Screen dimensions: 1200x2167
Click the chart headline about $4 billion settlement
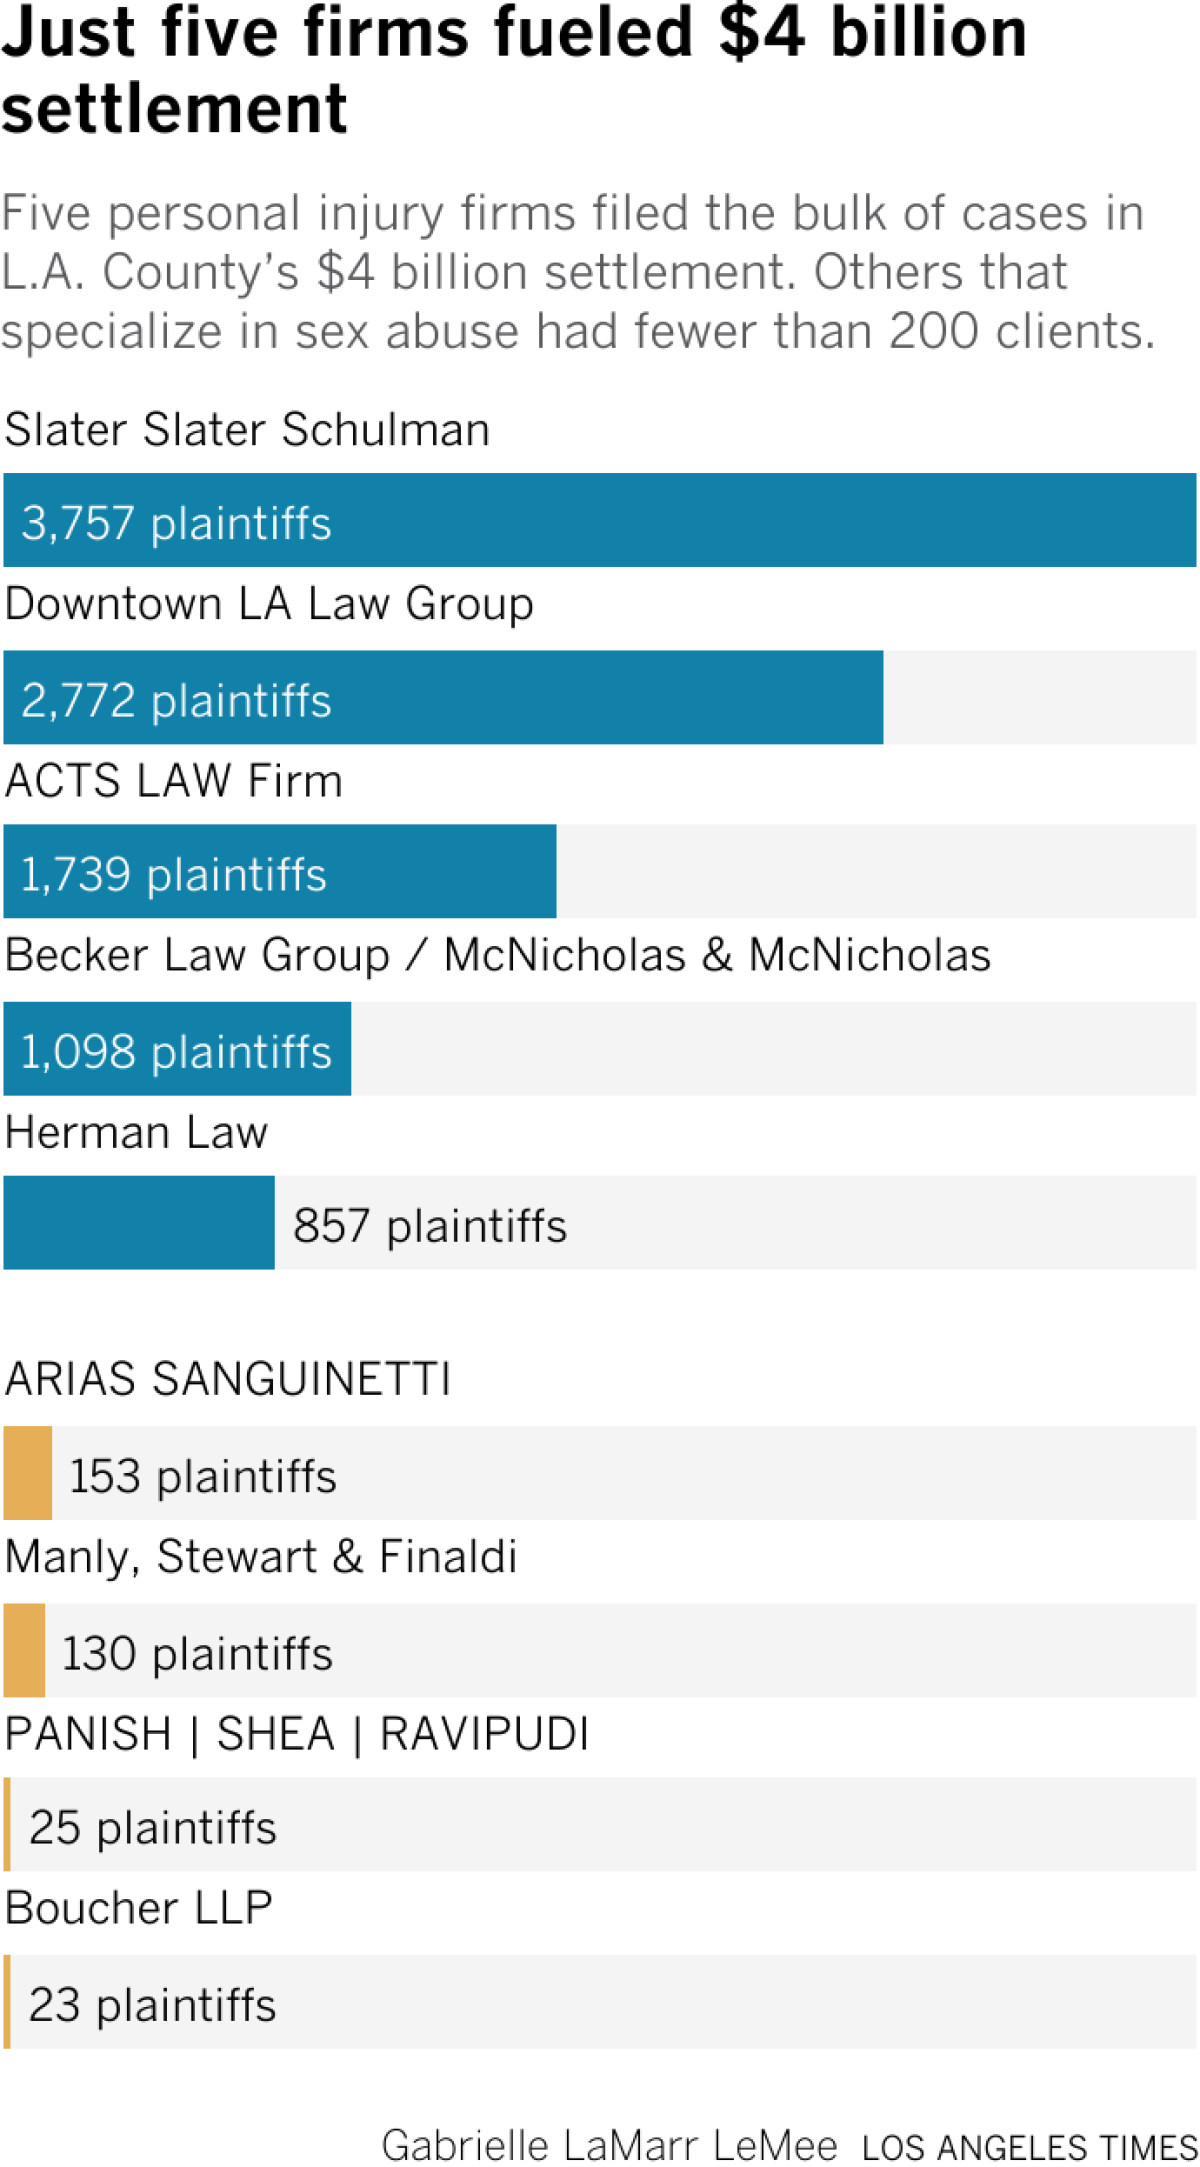[514, 70]
